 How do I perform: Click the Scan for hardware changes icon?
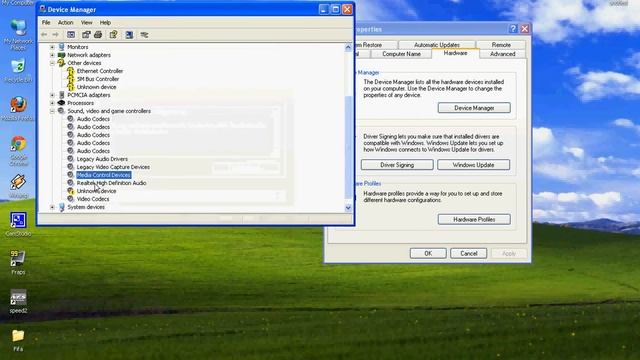pyautogui.click(x=129, y=35)
